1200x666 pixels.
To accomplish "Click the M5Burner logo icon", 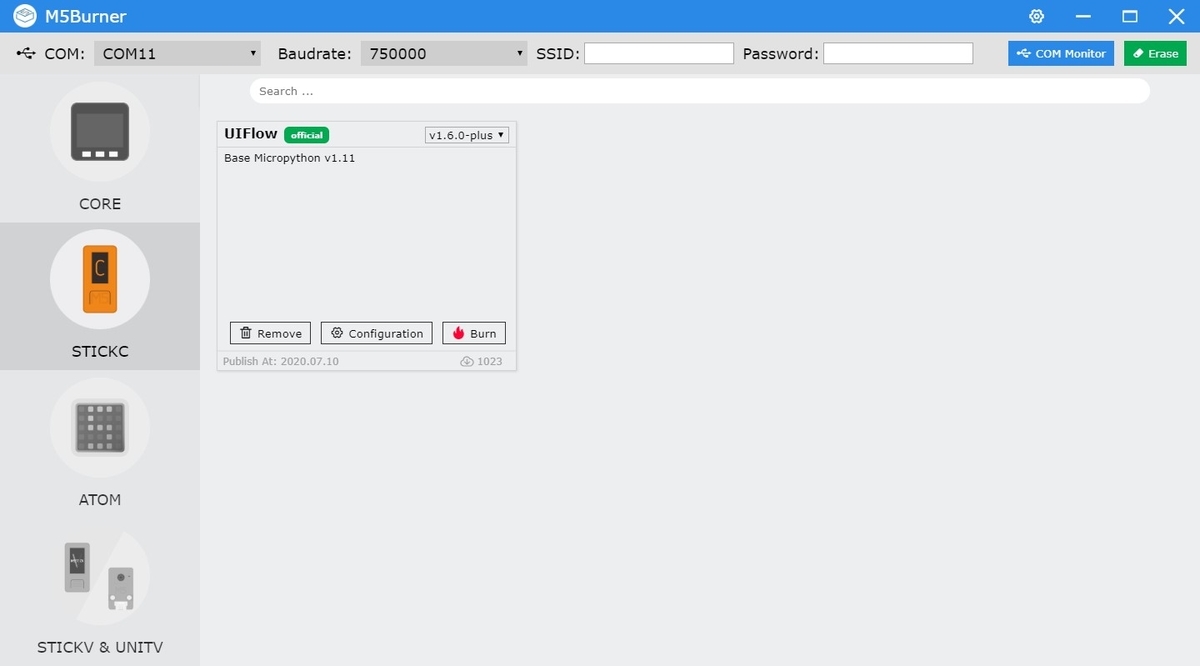I will [x=25, y=16].
